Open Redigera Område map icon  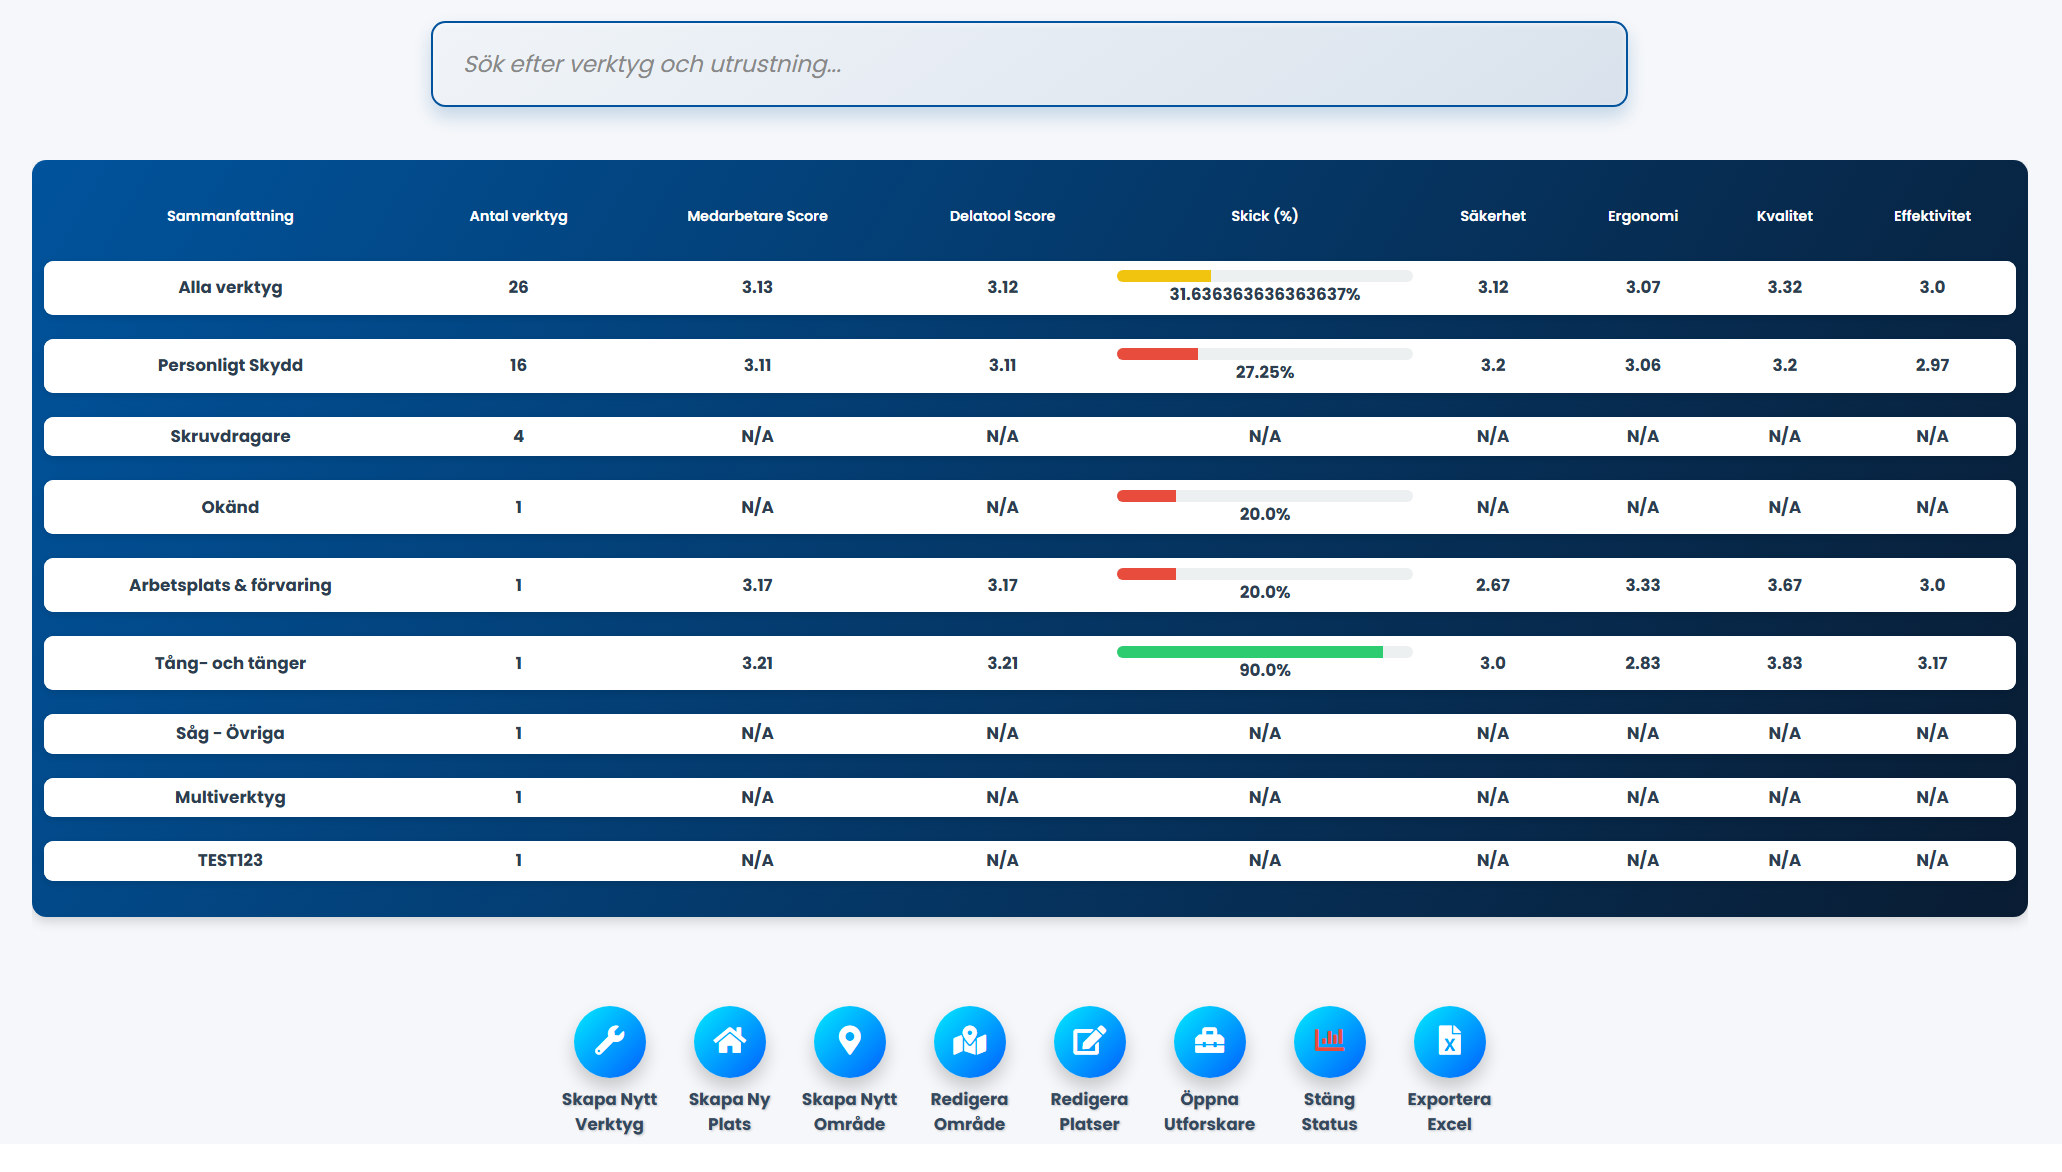(969, 1041)
